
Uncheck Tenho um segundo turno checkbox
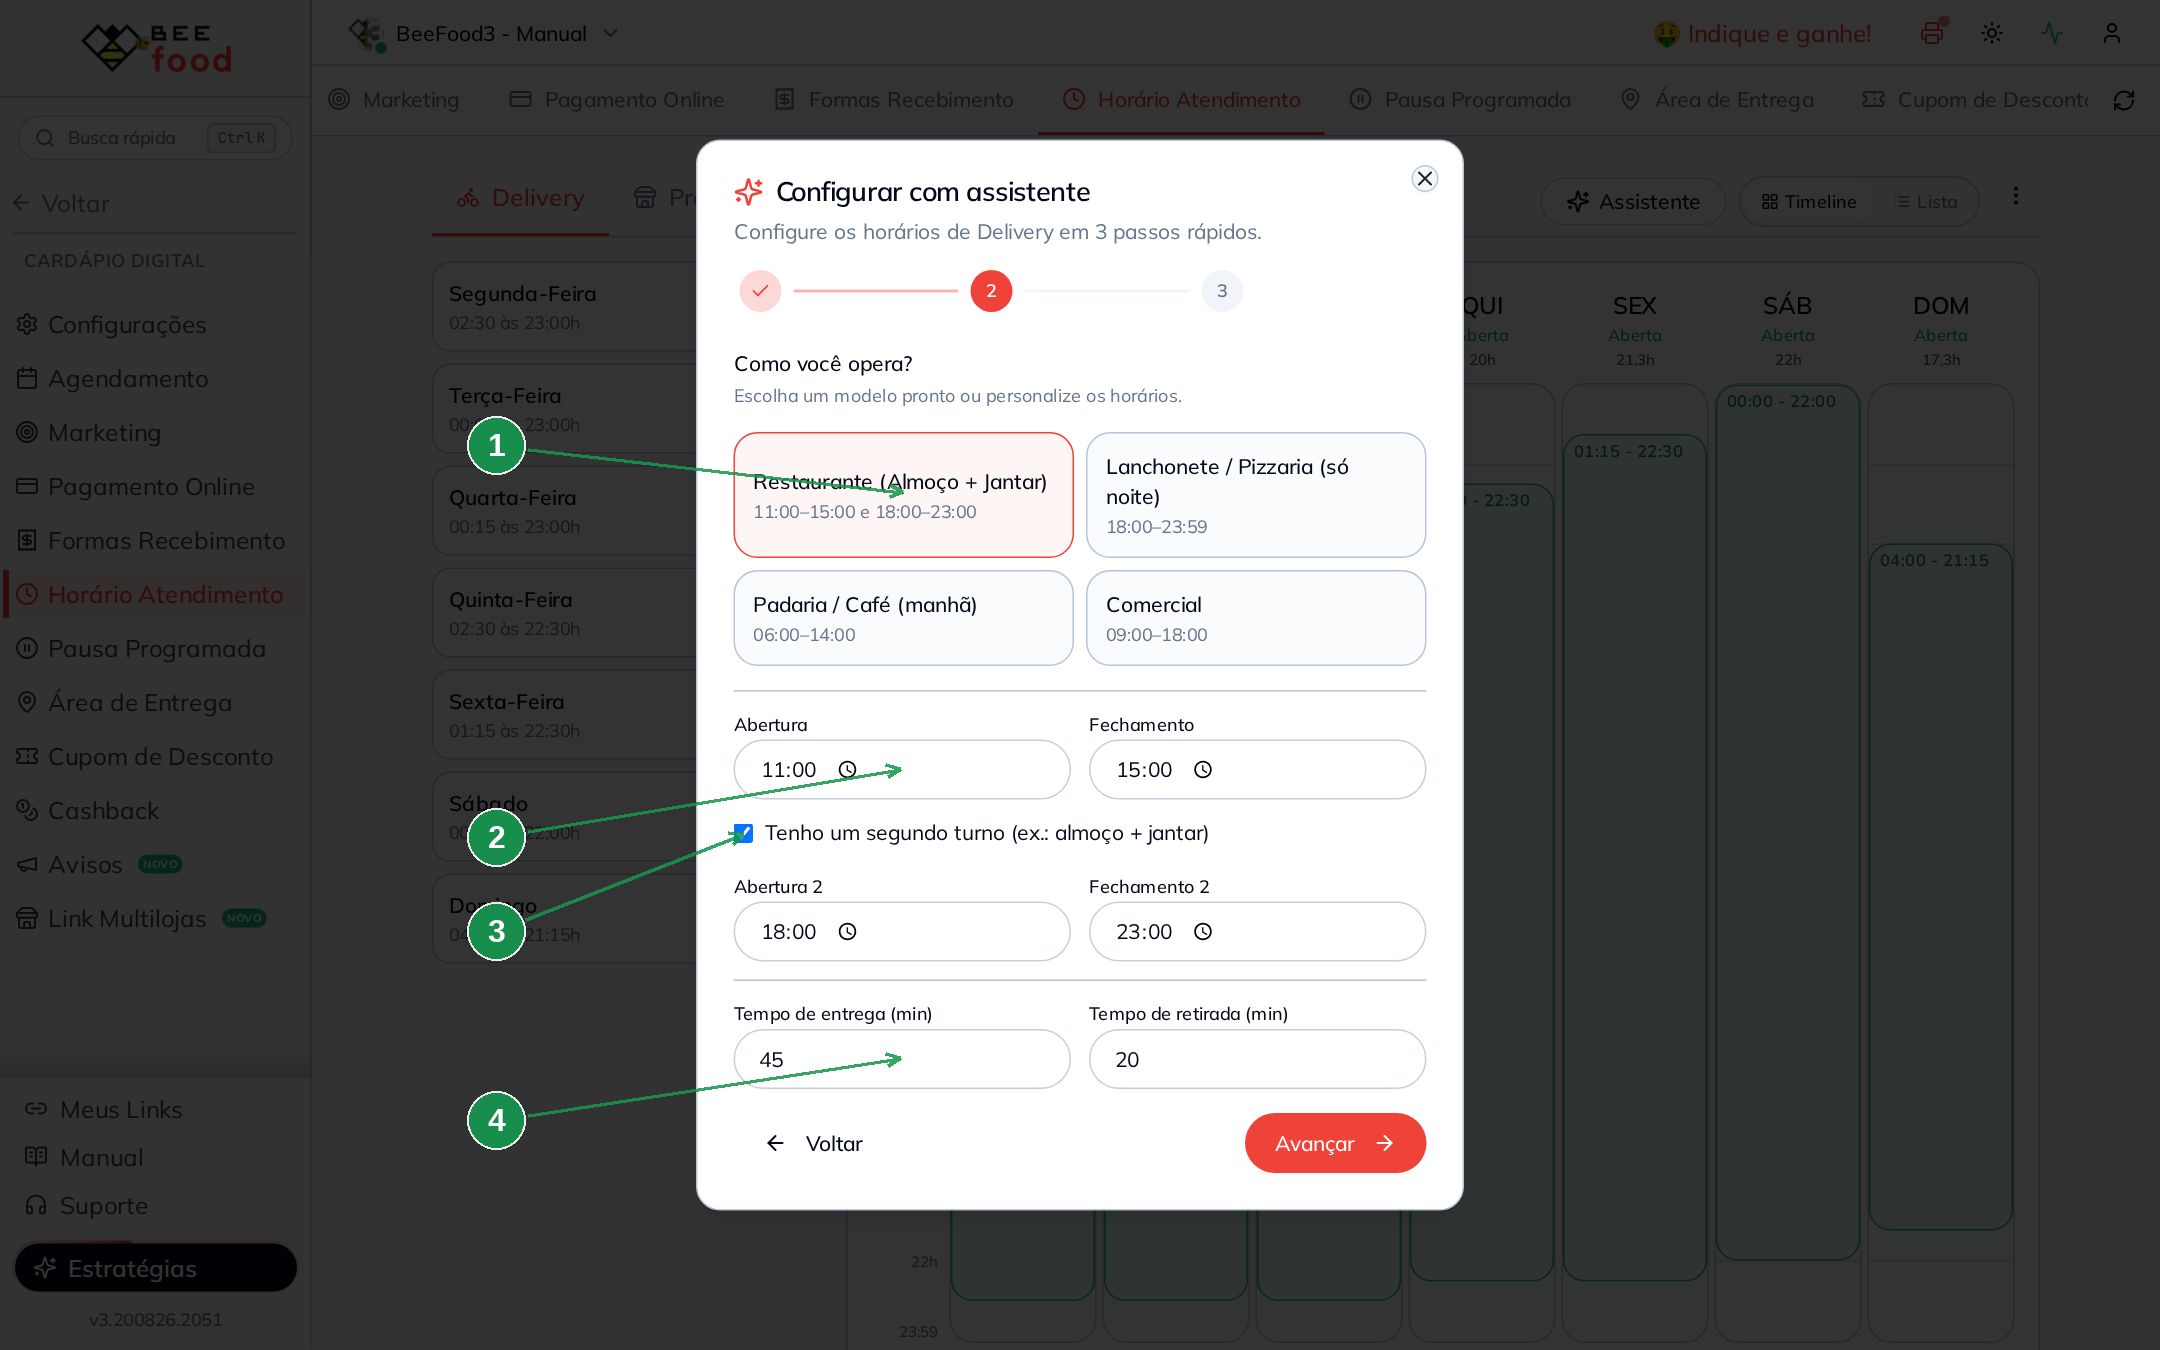tap(743, 833)
